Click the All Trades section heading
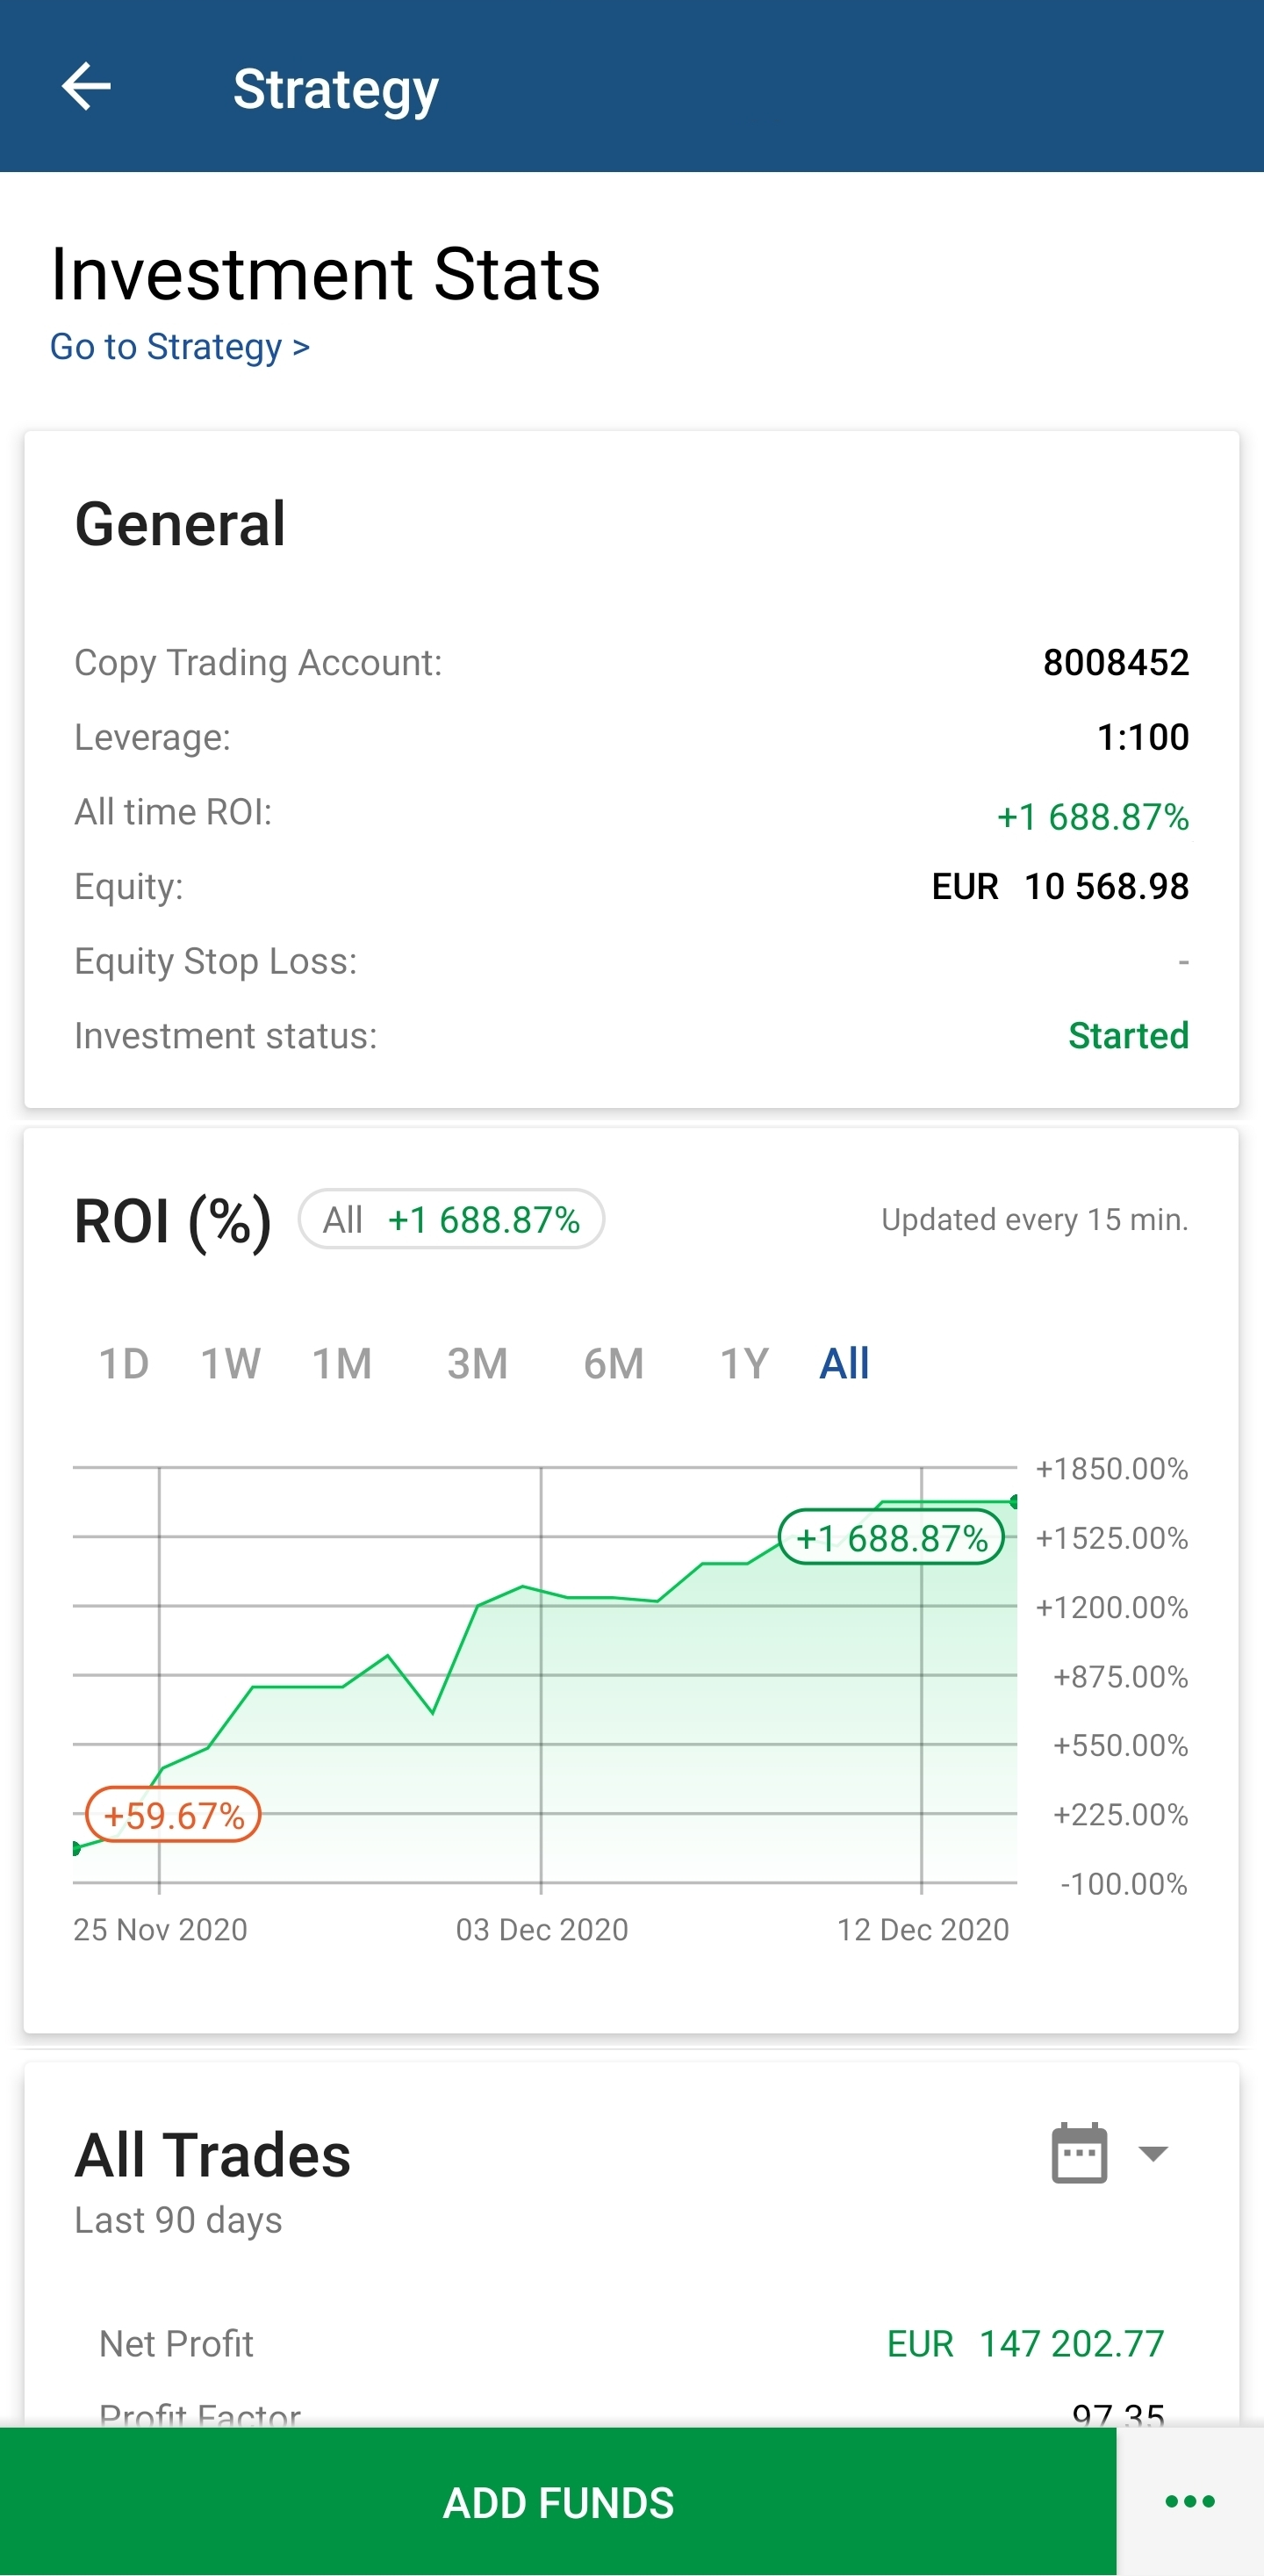The width and height of the screenshot is (1264, 2576). pos(212,2154)
